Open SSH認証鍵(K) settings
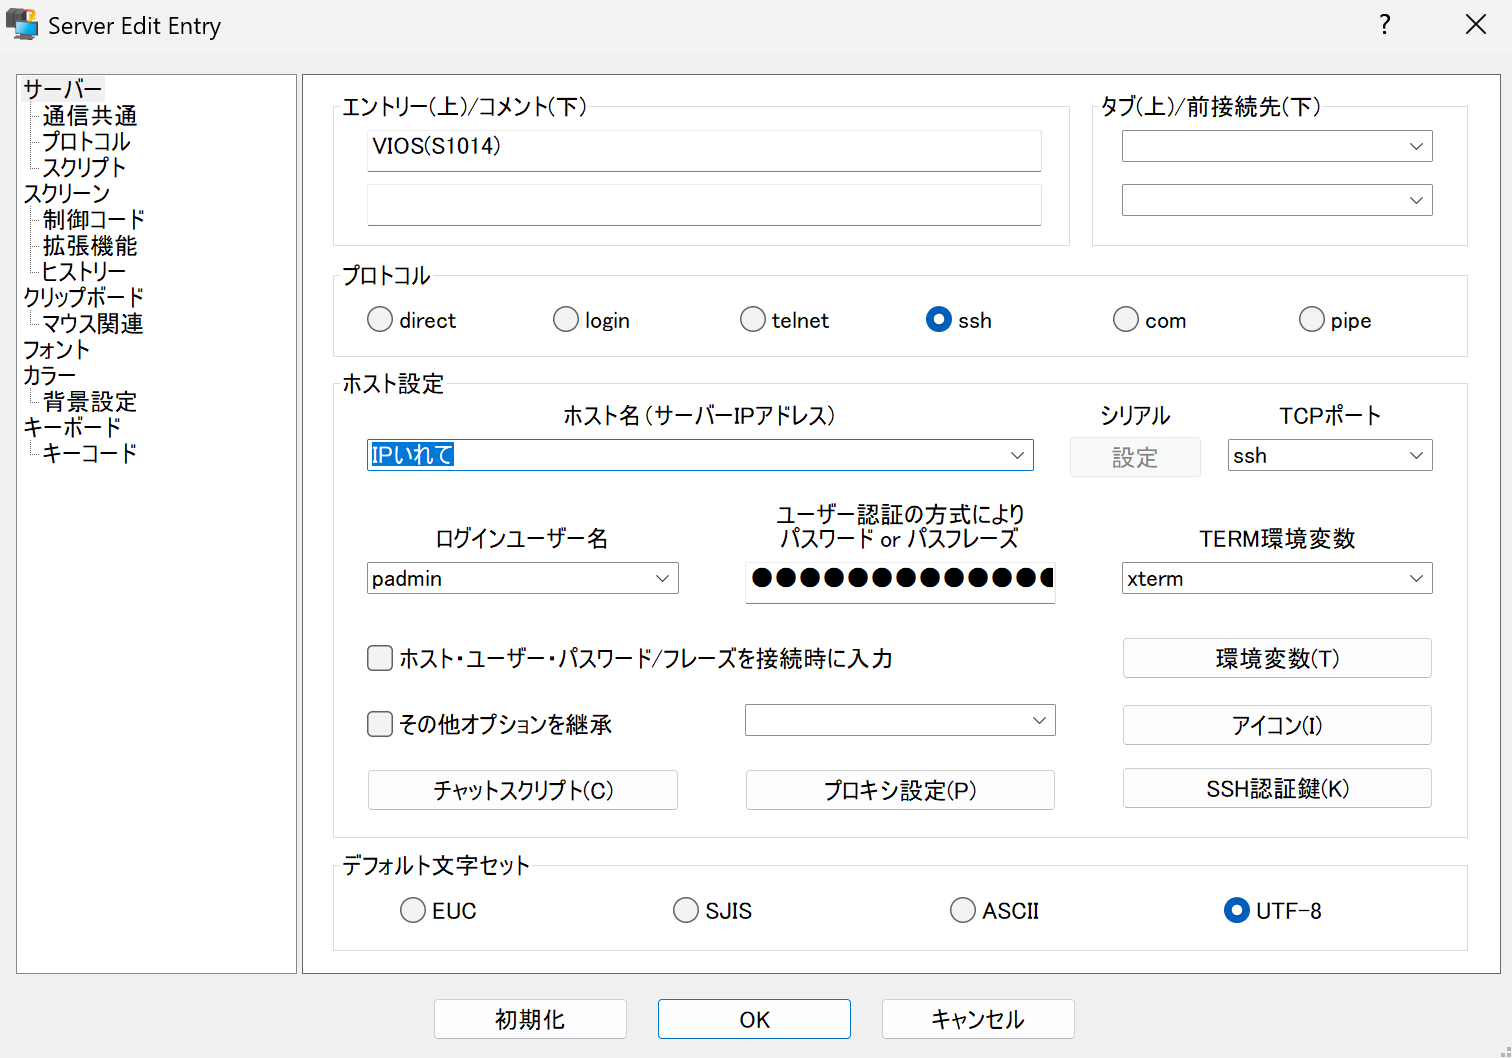1512x1058 pixels. tap(1277, 788)
